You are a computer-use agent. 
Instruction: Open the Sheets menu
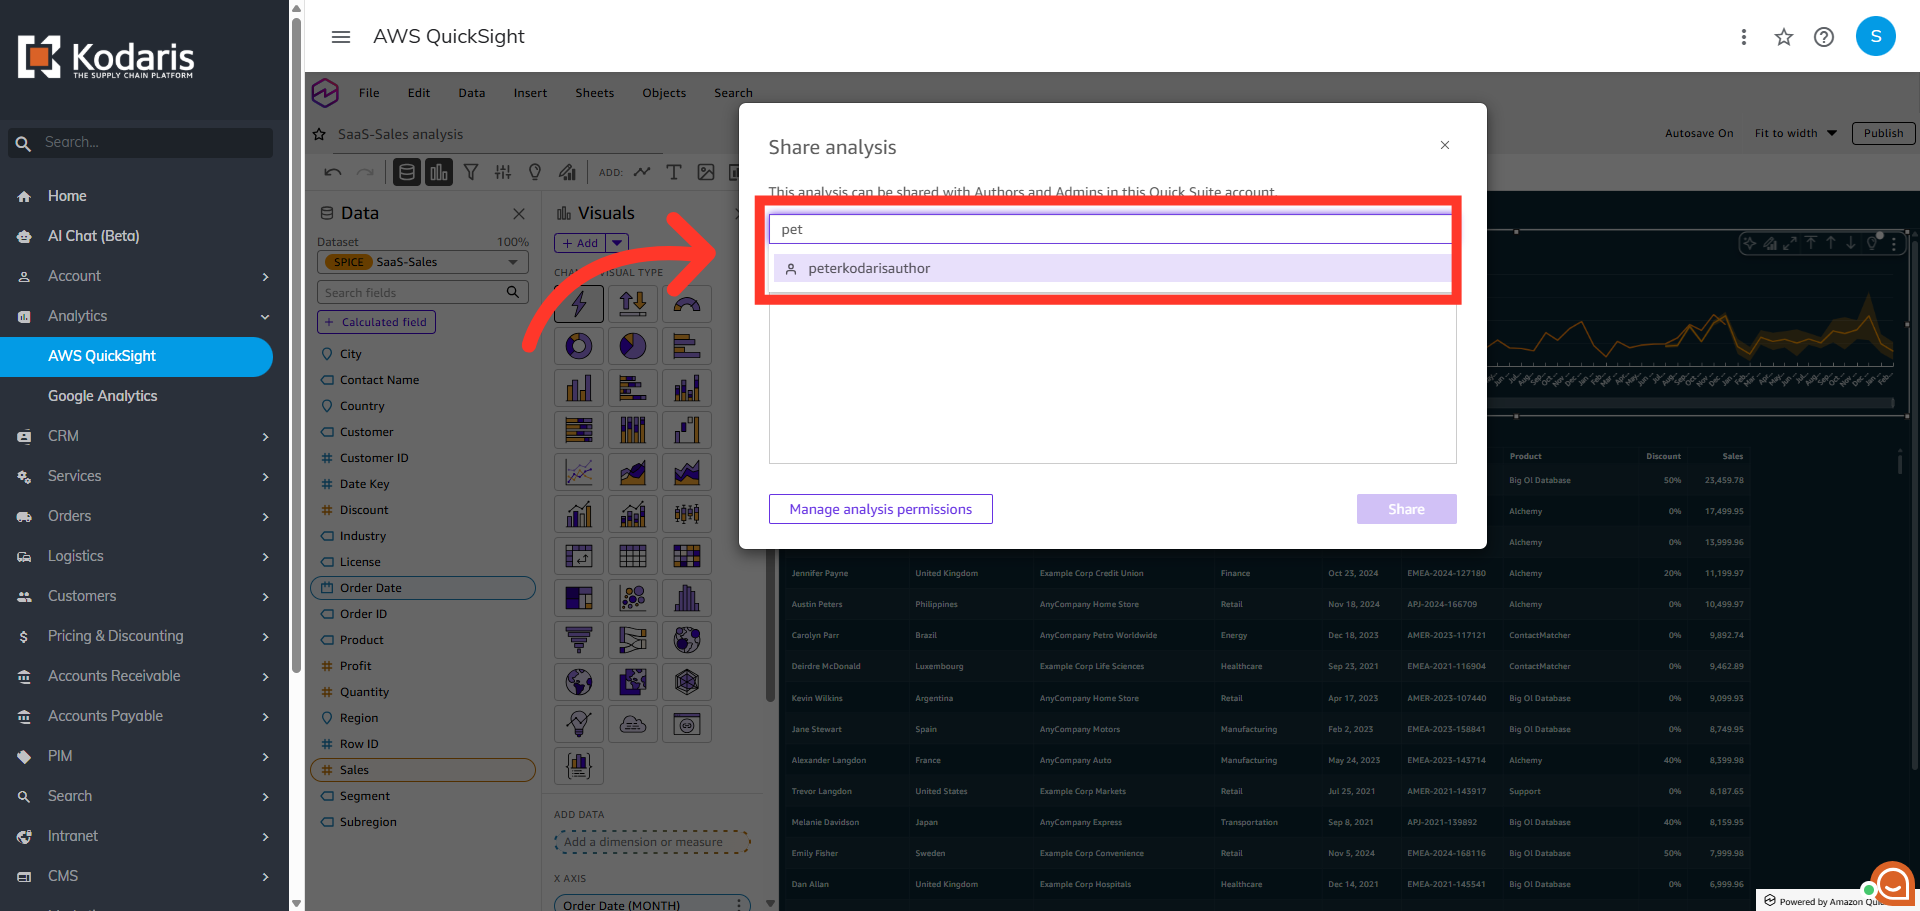[595, 93]
